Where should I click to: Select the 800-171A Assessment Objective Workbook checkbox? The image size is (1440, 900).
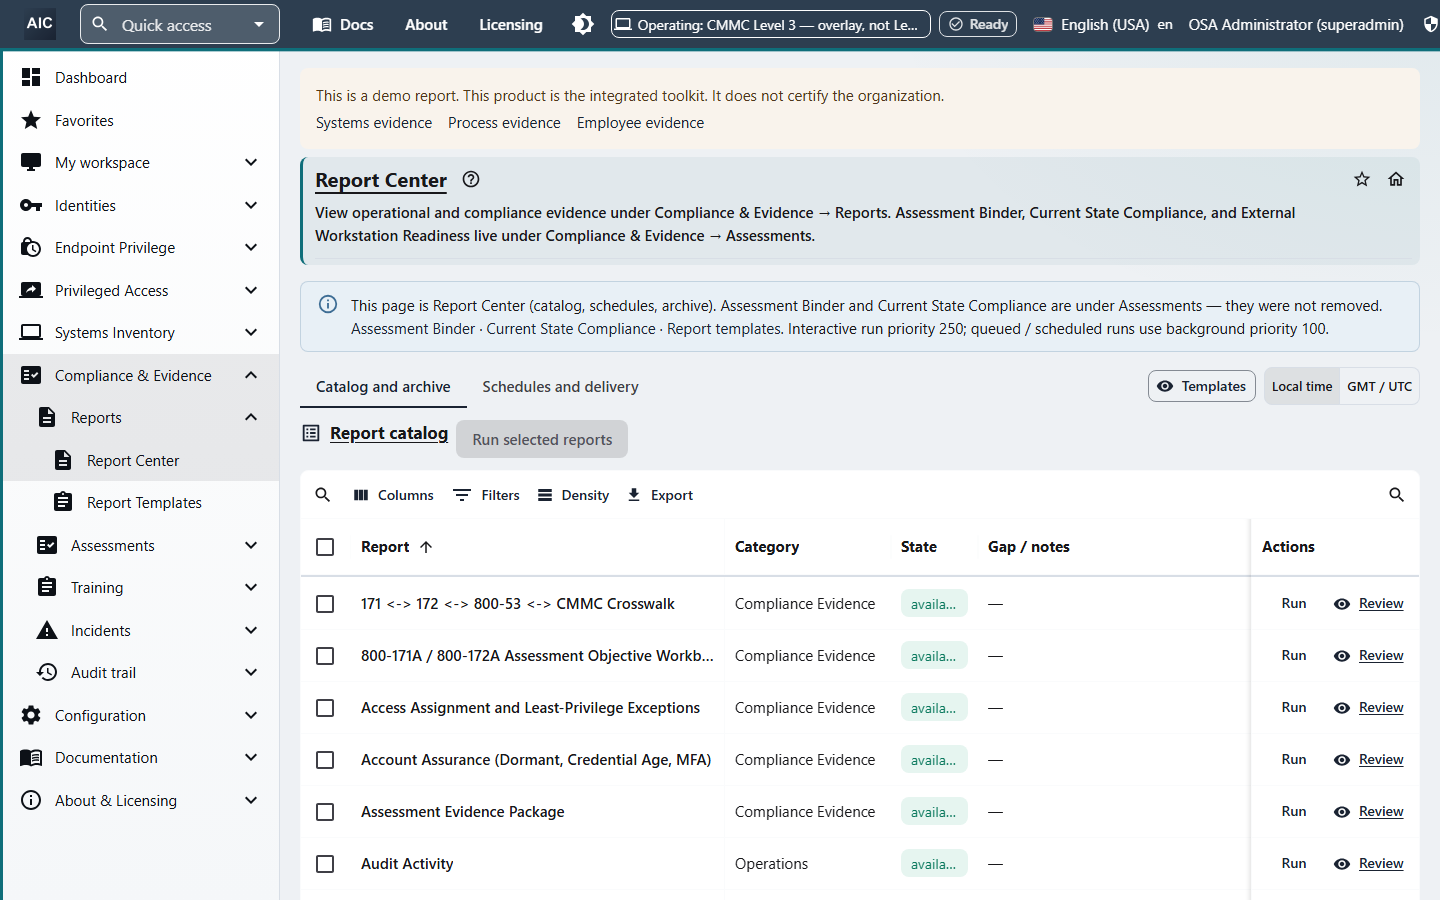click(325, 656)
